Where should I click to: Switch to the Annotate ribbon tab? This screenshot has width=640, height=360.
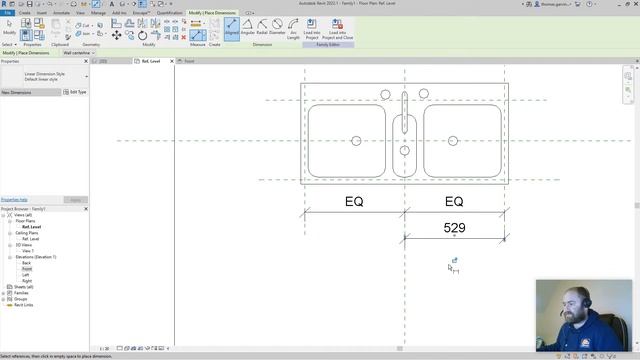(62, 13)
